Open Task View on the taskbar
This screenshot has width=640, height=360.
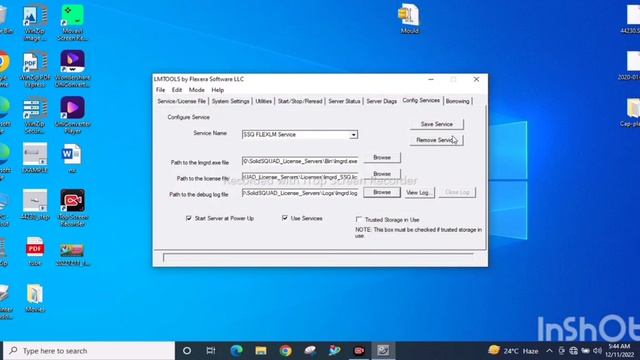coord(211,351)
